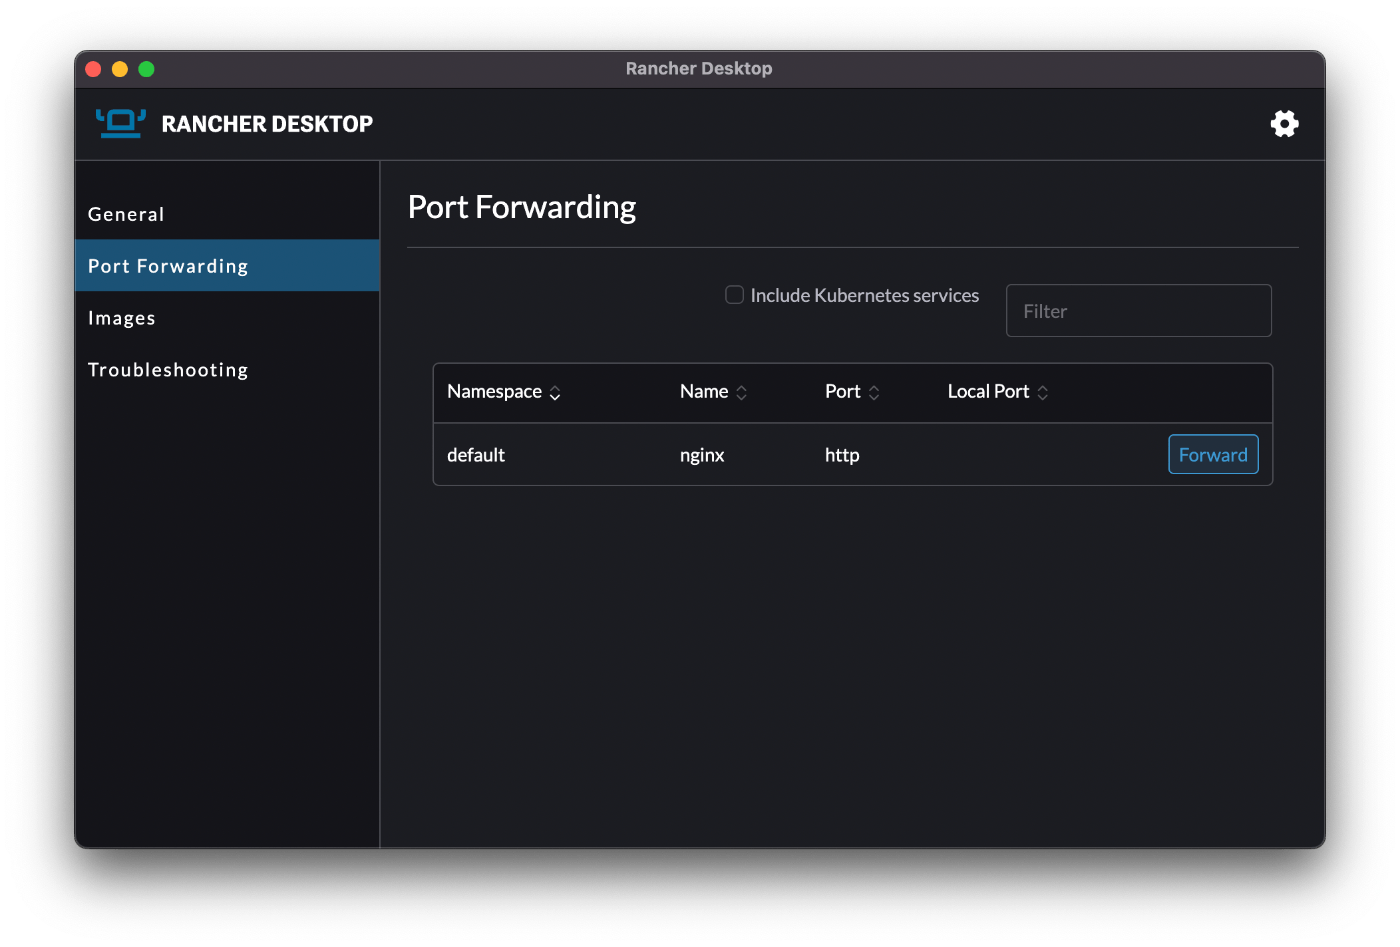Open settings via the gear icon
Screen dimensions: 1400x947
[x=1284, y=123]
